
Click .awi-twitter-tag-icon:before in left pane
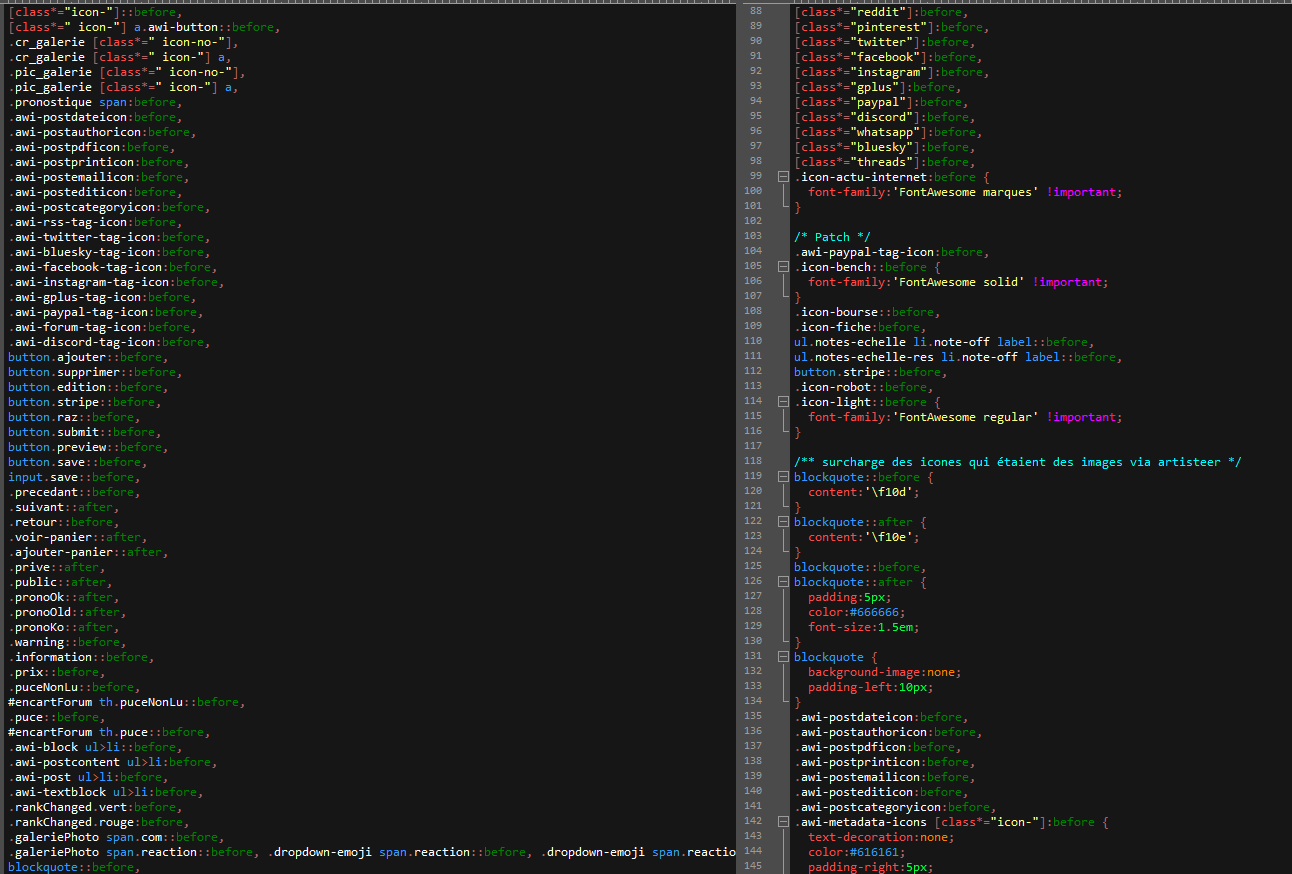(109, 237)
